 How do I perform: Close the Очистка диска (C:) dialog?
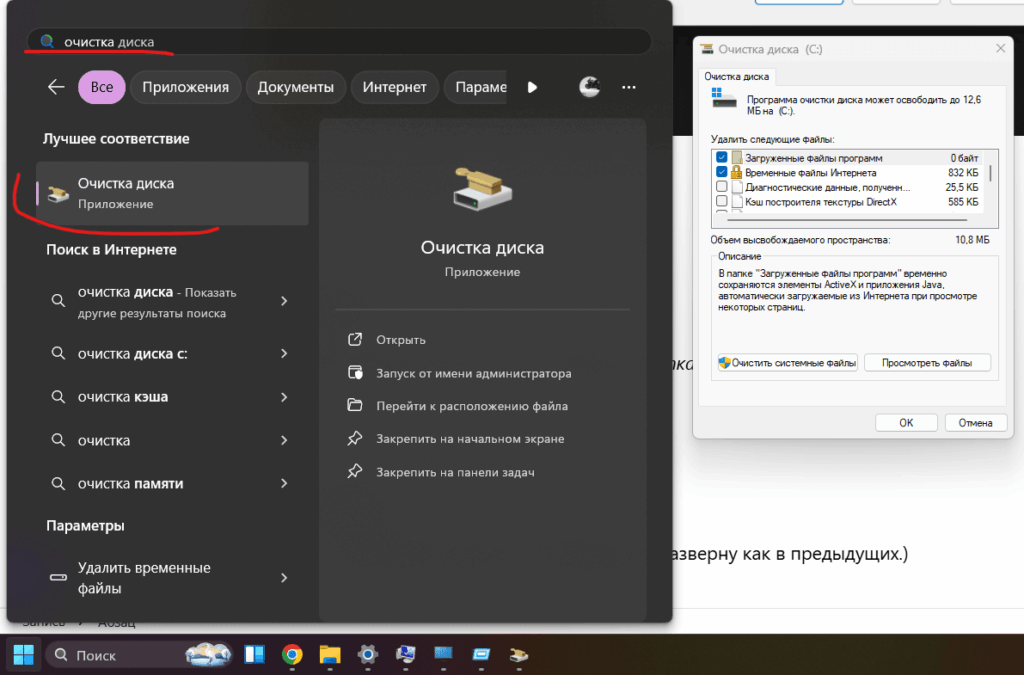(x=1000, y=48)
